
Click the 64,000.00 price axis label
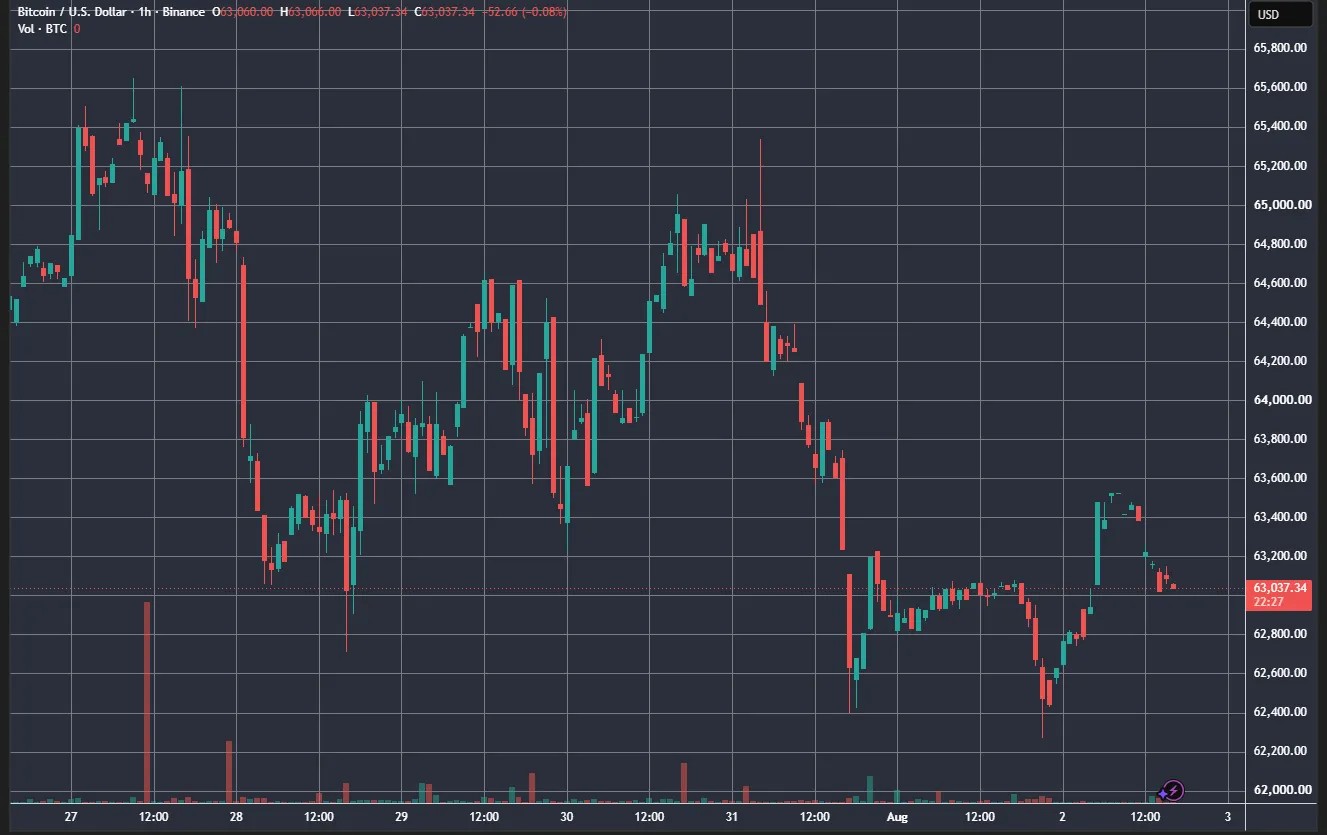click(1281, 400)
